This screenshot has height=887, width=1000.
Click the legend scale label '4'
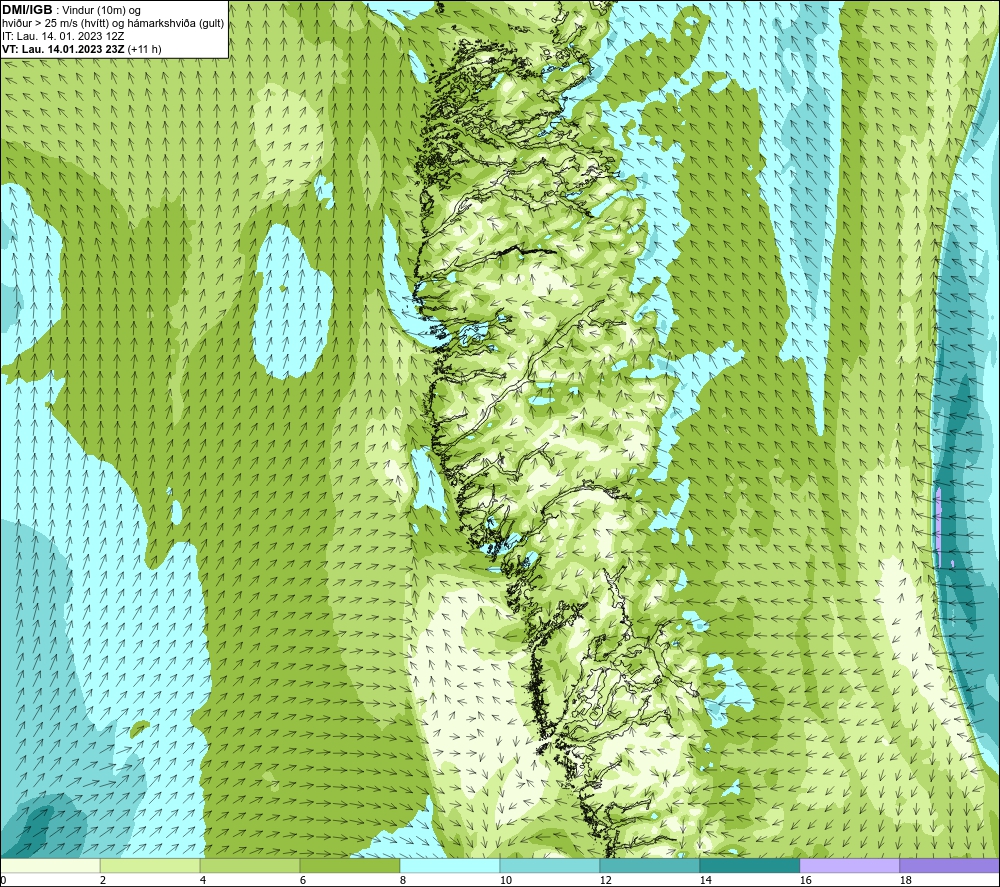coord(203,881)
